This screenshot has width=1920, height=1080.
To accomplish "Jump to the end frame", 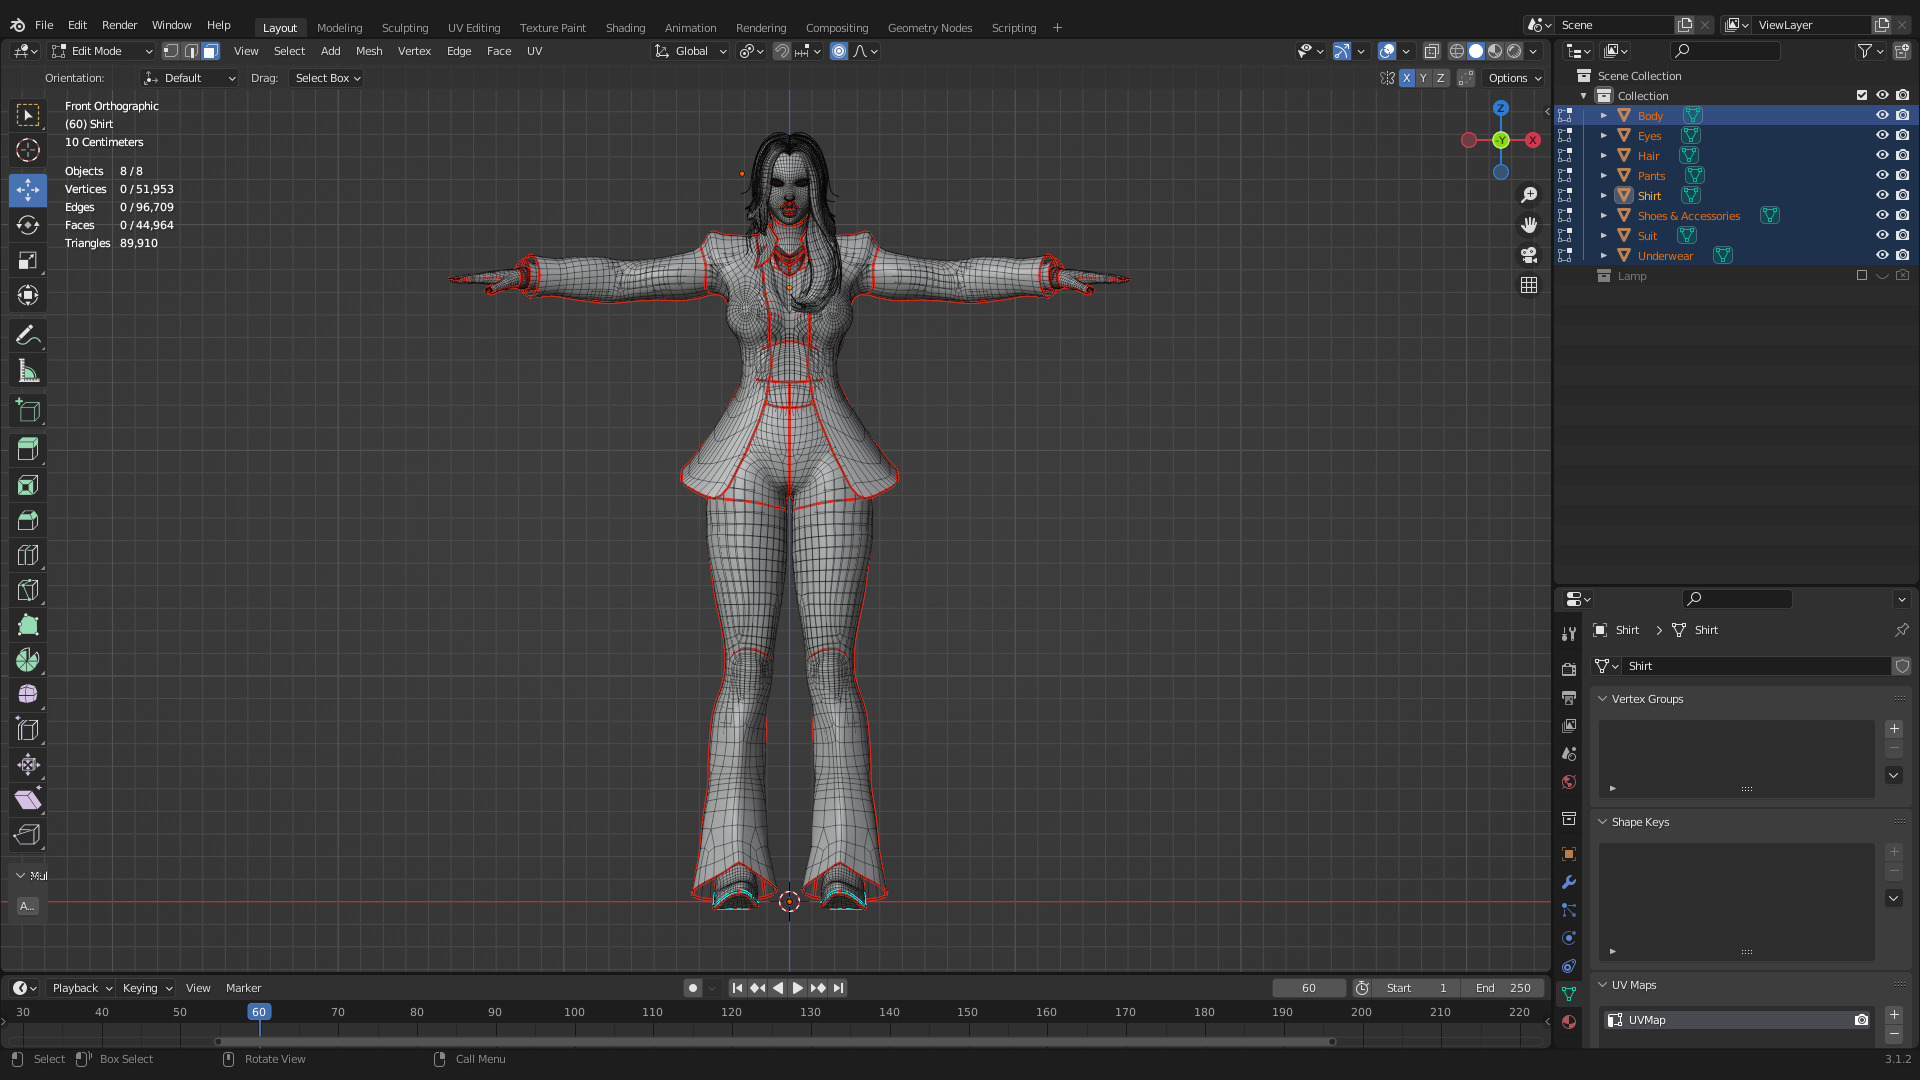I will (x=839, y=988).
